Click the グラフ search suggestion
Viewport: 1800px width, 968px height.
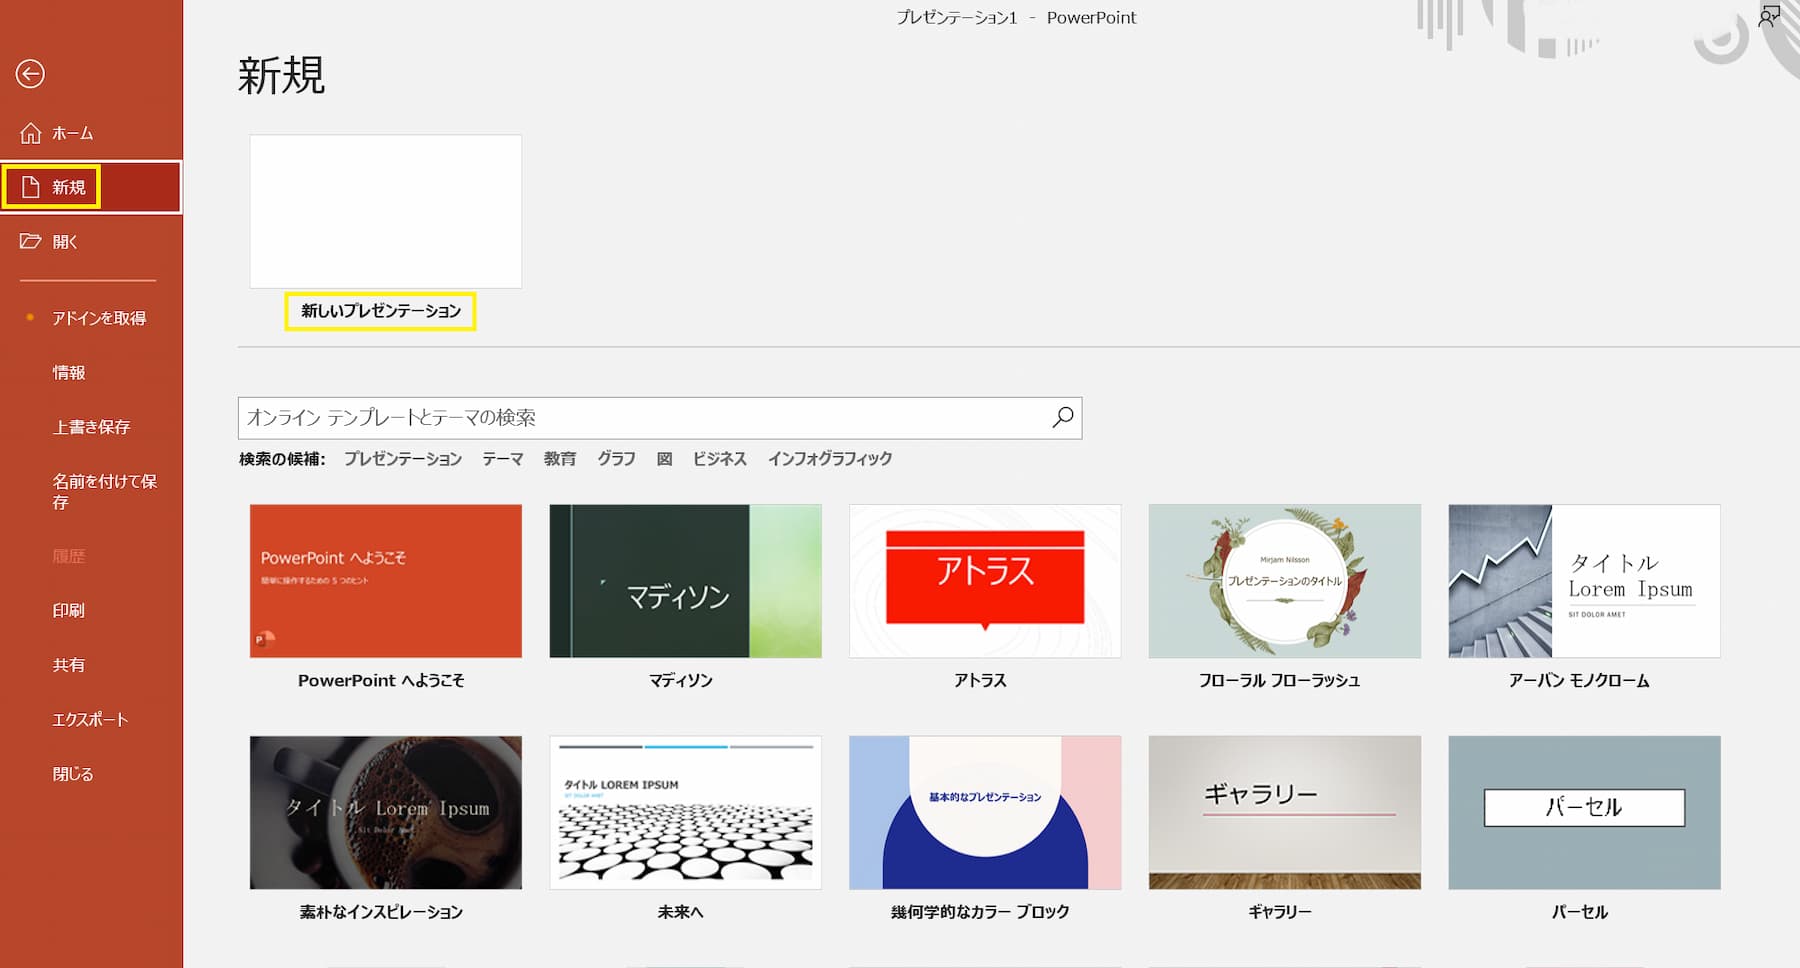coord(617,458)
